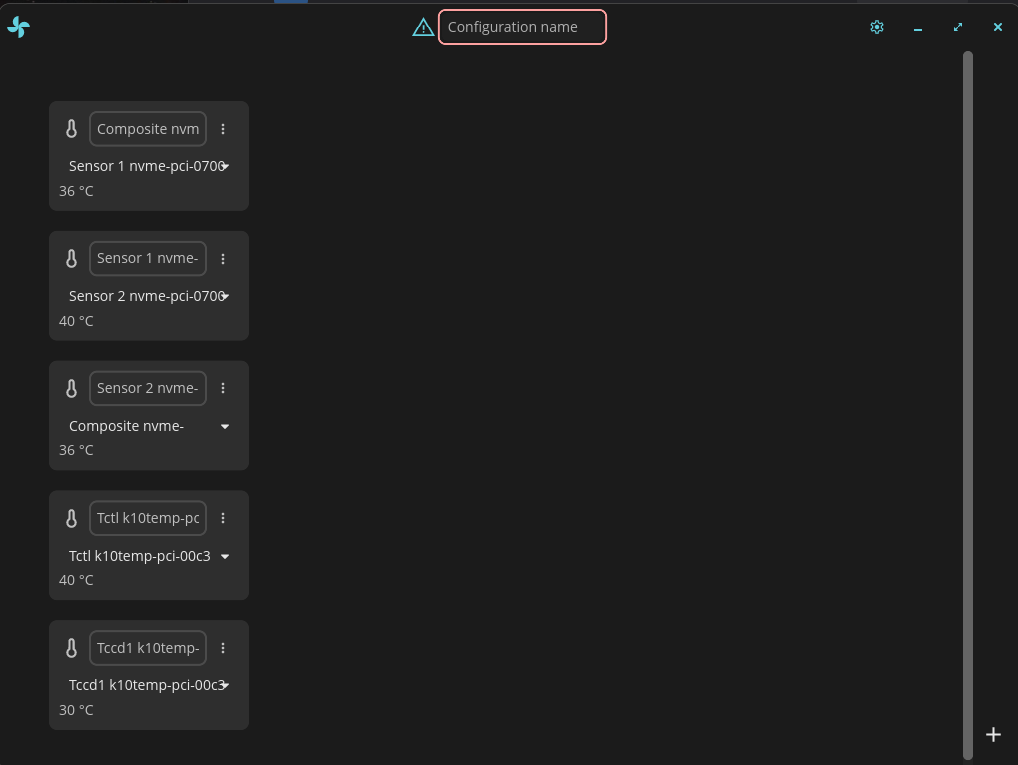Click 36 °C on the Sensor 2 nvme- card
Viewport: 1018px width, 765px height.
[x=76, y=450]
